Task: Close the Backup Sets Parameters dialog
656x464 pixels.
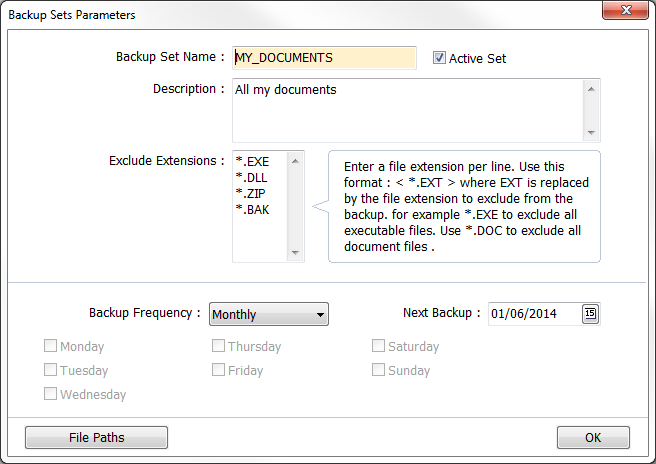Action: [626, 12]
